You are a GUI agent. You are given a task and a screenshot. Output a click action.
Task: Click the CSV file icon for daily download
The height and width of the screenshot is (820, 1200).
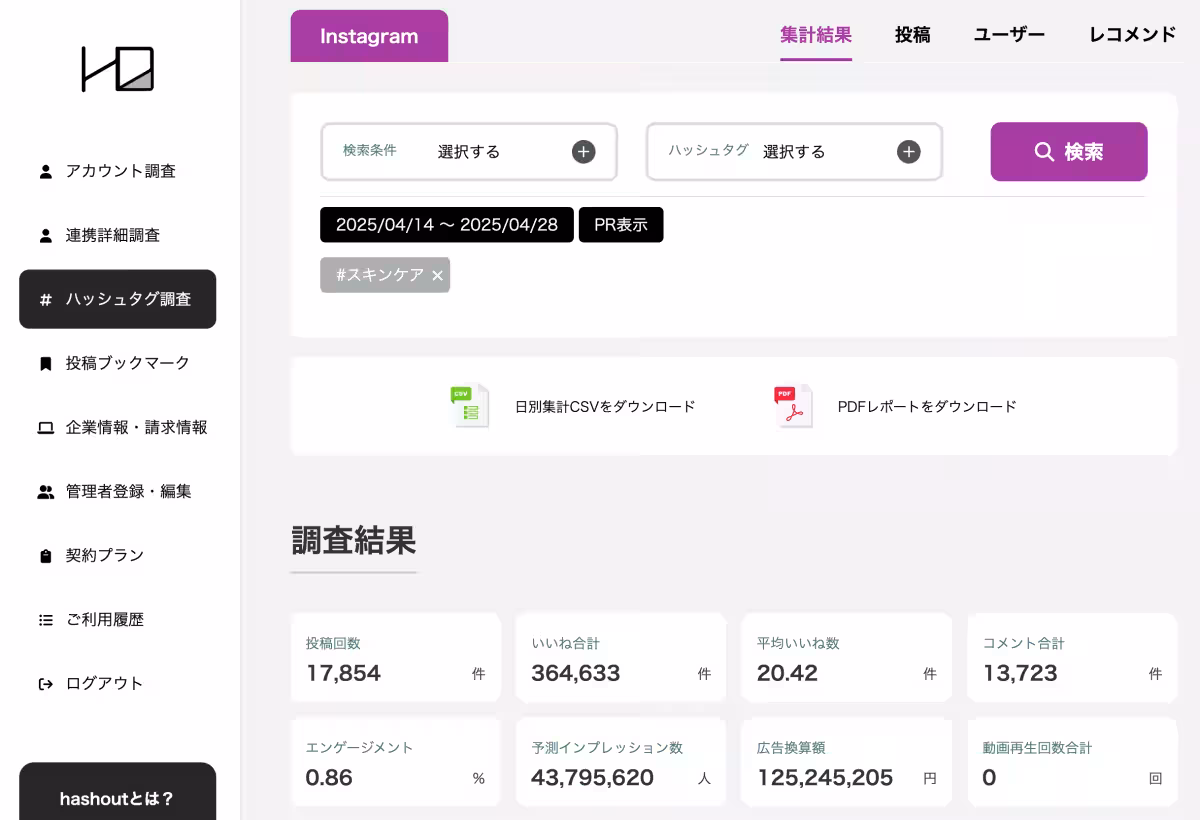pos(469,406)
